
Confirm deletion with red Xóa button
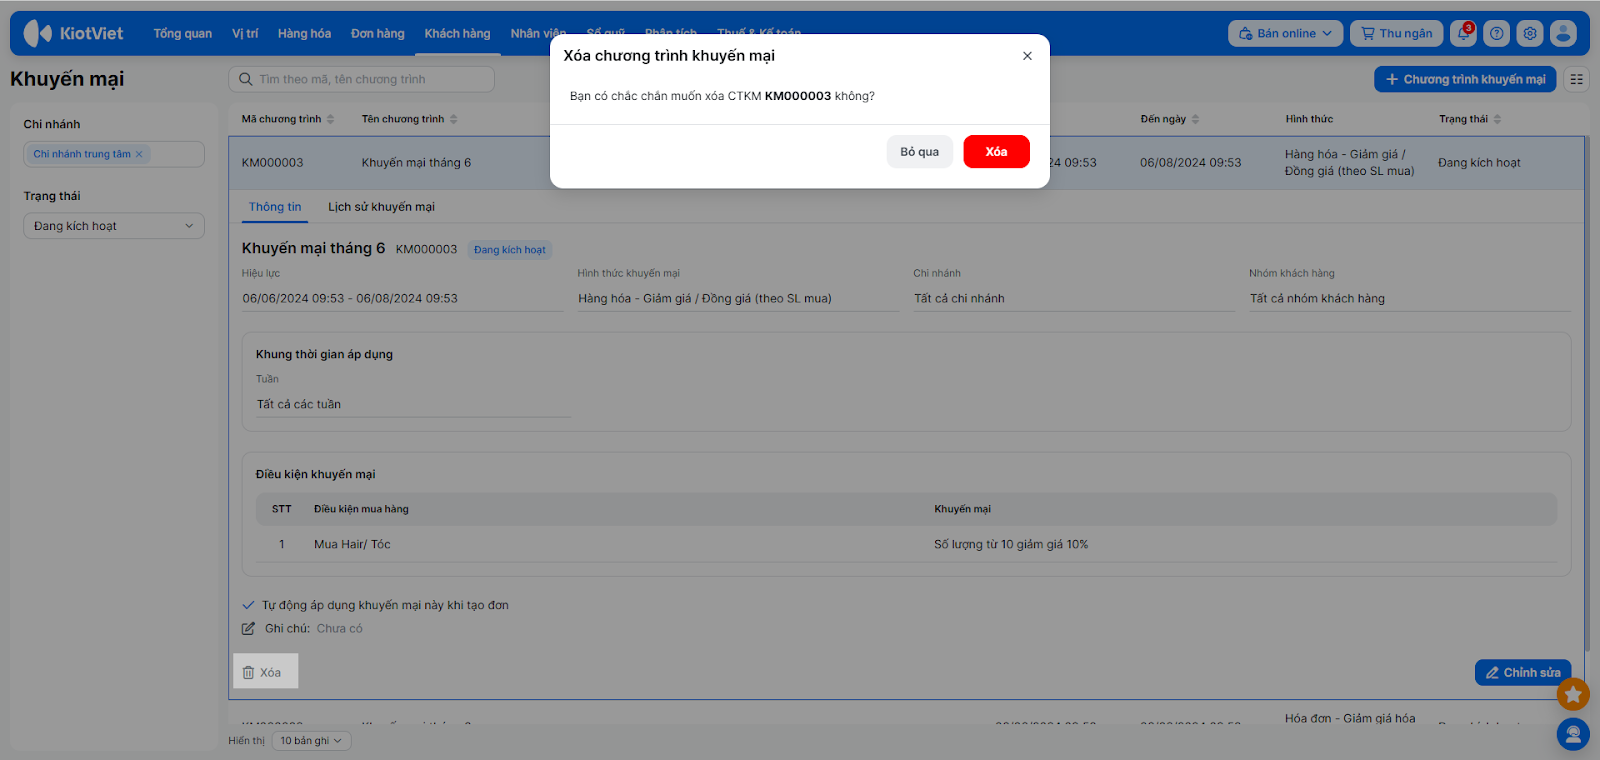(996, 152)
